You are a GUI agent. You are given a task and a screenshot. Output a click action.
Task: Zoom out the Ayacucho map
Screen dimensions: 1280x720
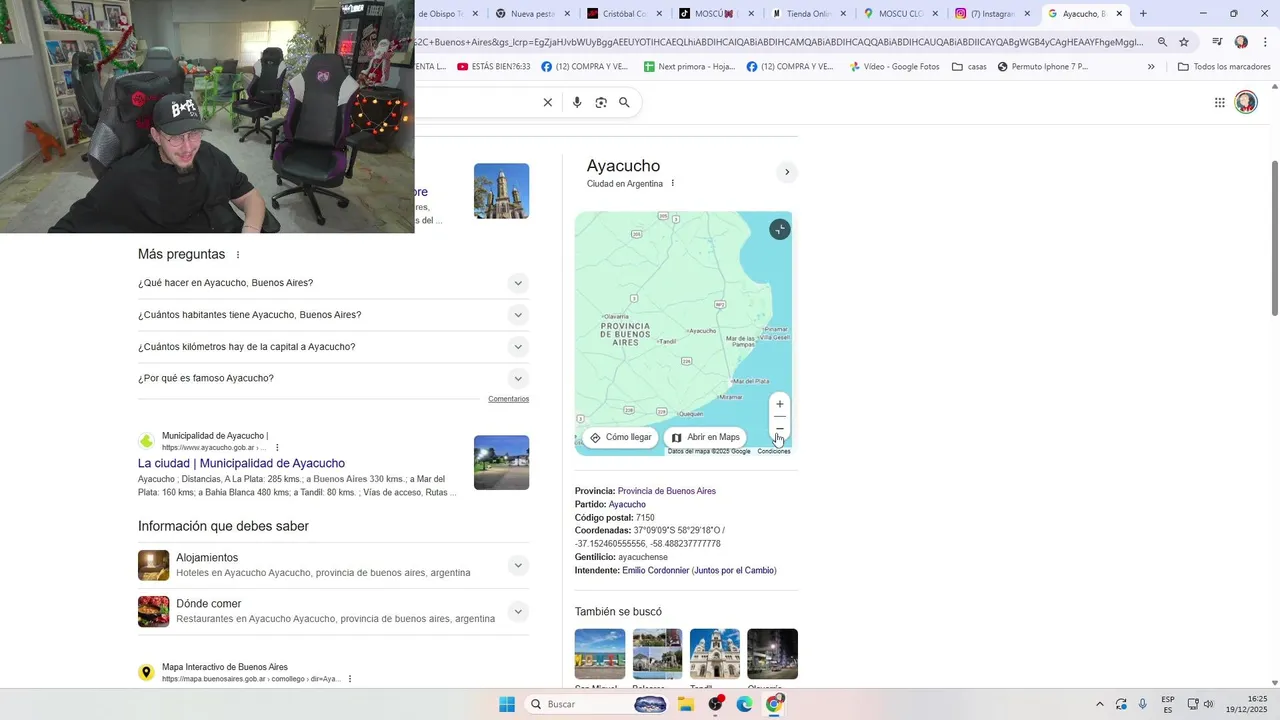(x=780, y=429)
